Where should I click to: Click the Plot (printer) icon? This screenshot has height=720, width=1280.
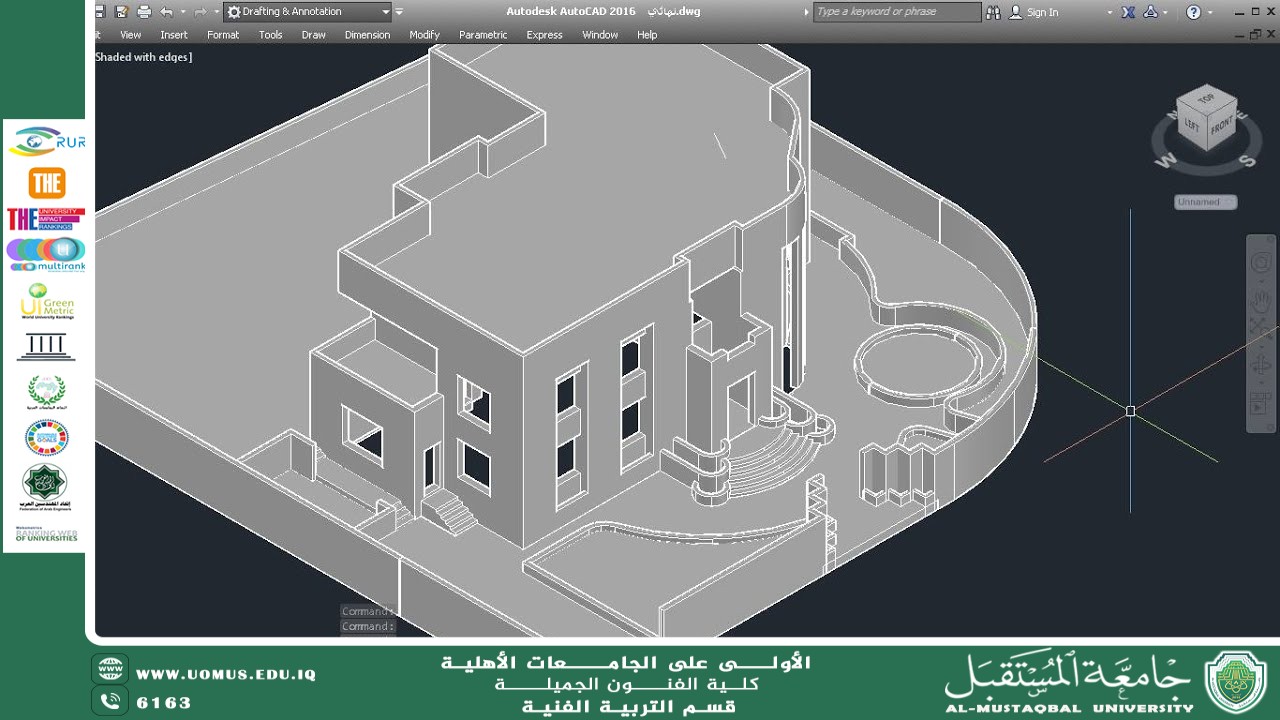[144, 12]
